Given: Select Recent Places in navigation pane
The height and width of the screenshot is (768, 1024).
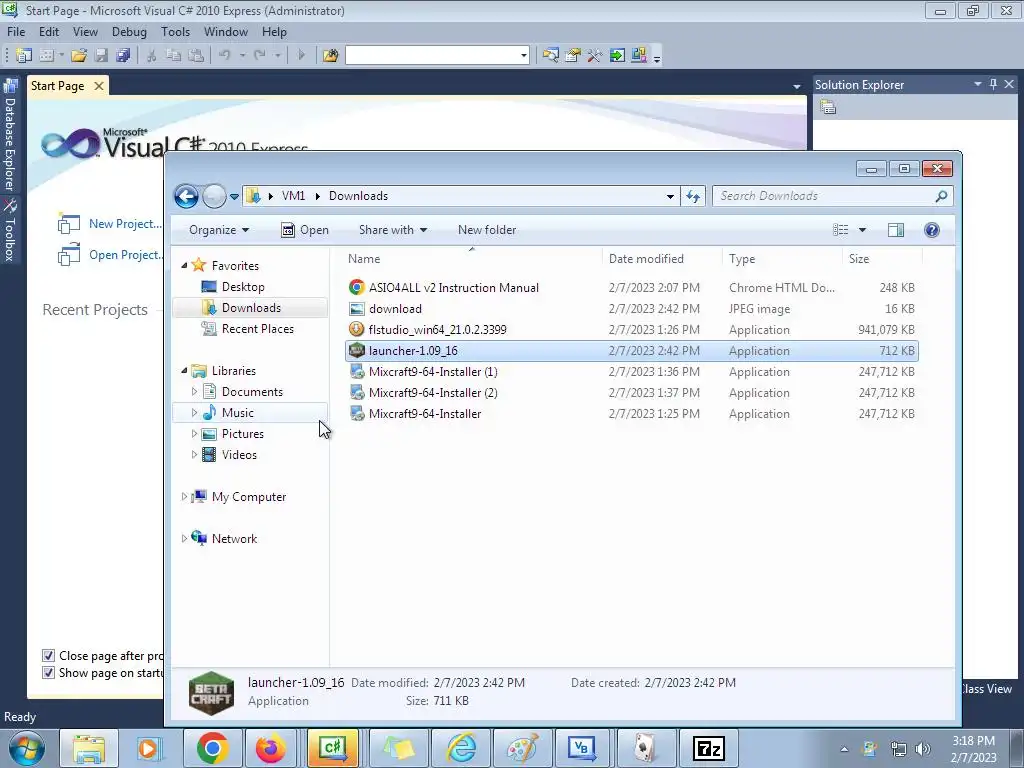Looking at the screenshot, I should (x=257, y=328).
